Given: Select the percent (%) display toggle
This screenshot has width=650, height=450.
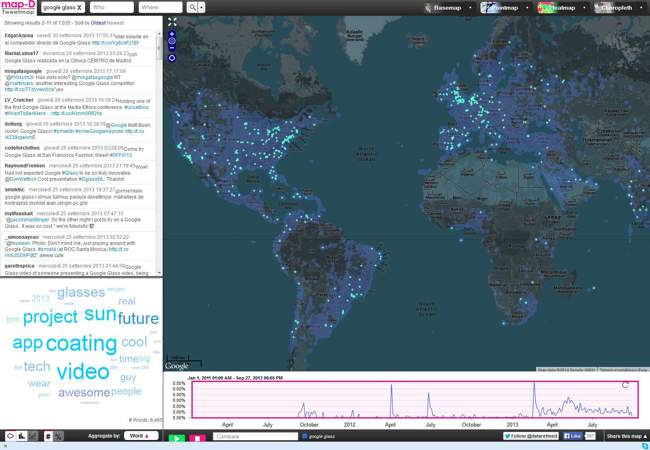Looking at the screenshot, I should 58,436.
